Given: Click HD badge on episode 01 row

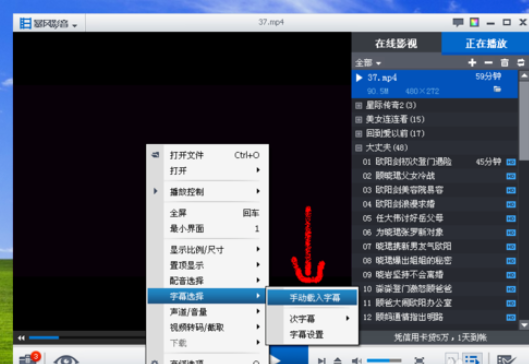Looking at the screenshot, I should (511, 162).
